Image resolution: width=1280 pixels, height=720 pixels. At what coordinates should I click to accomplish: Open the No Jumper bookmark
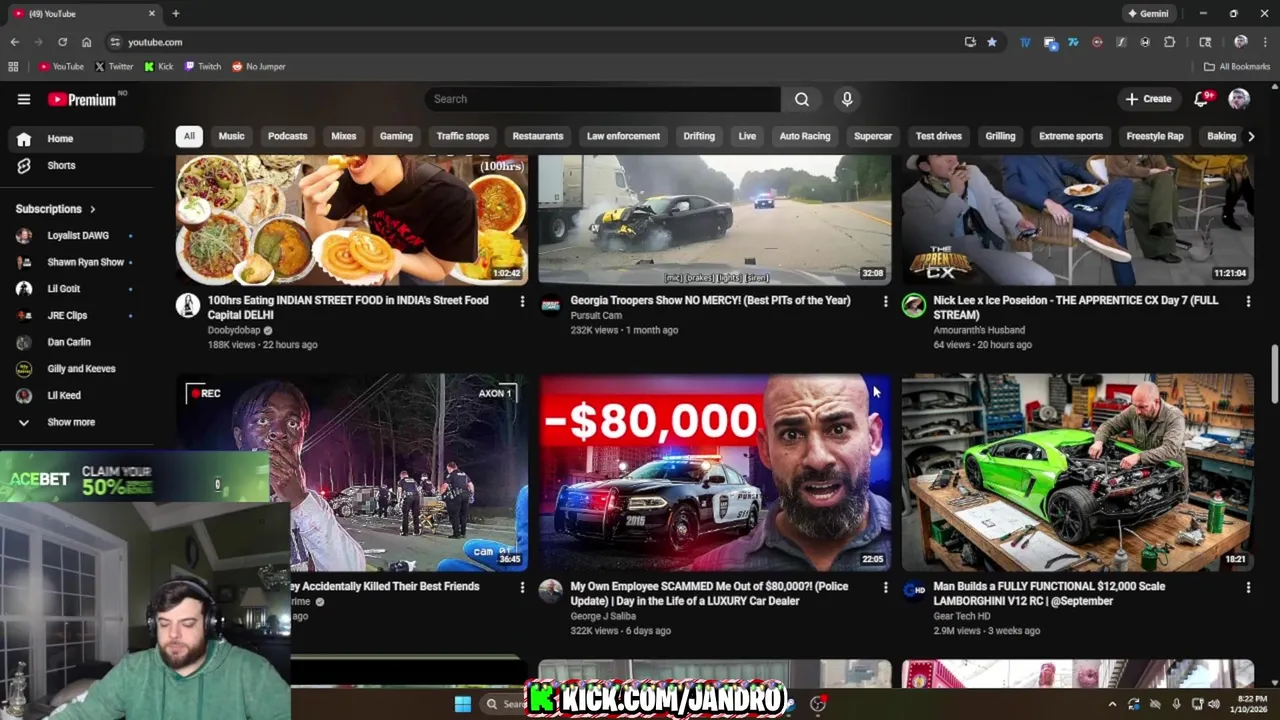click(259, 67)
